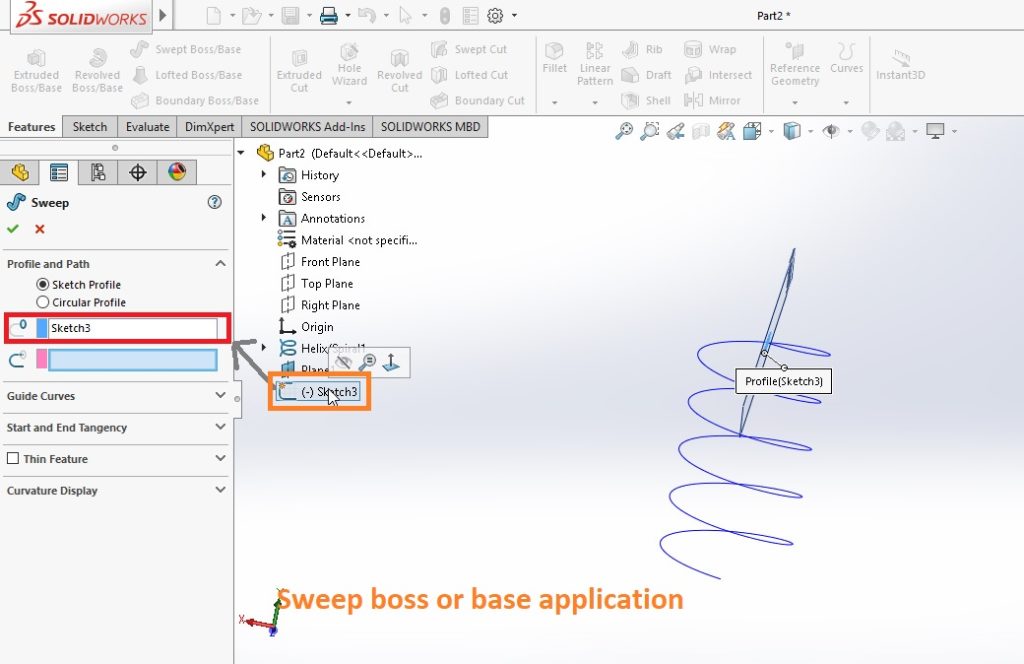Click the profile selection box showing Sketch3

click(133, 328)
